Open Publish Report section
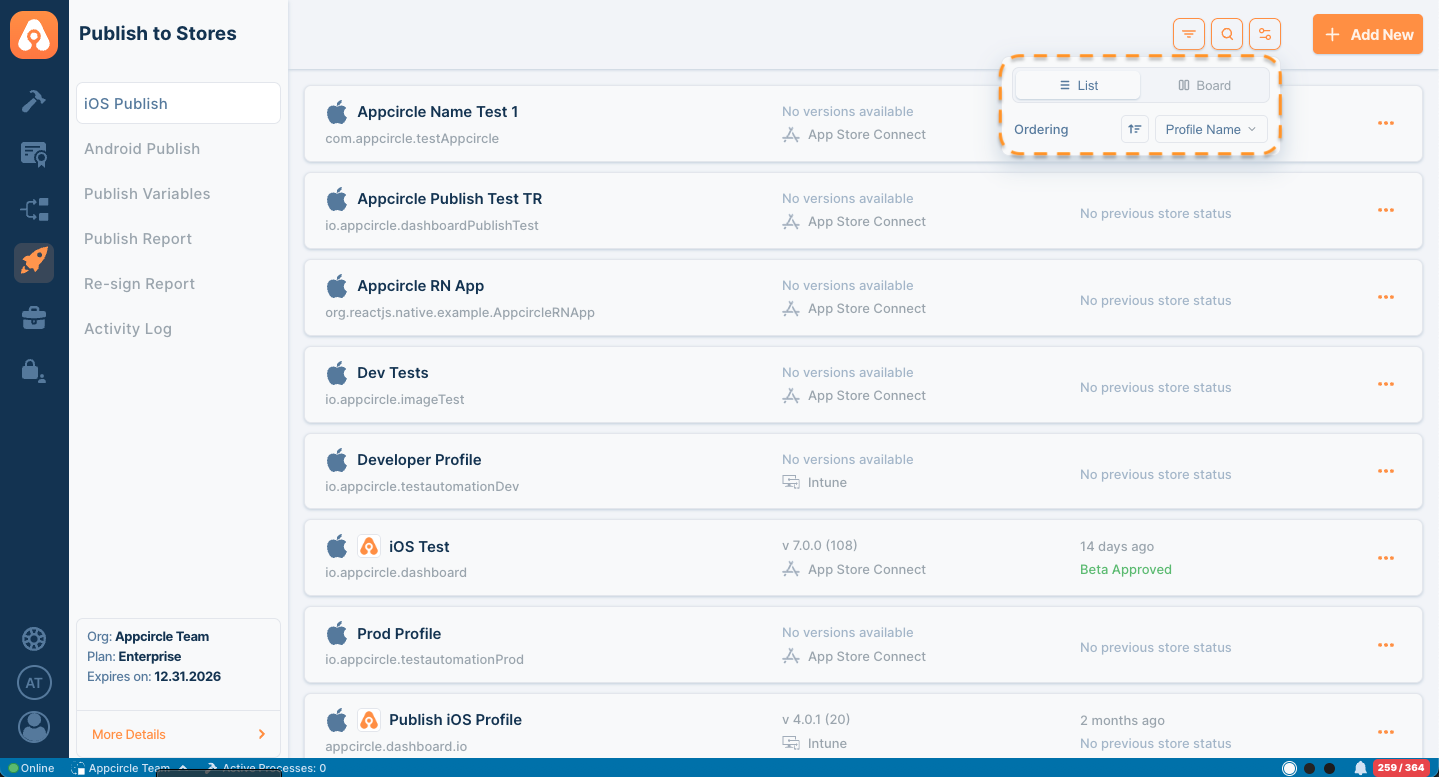 pyautogui.click(x=138, y=238)
